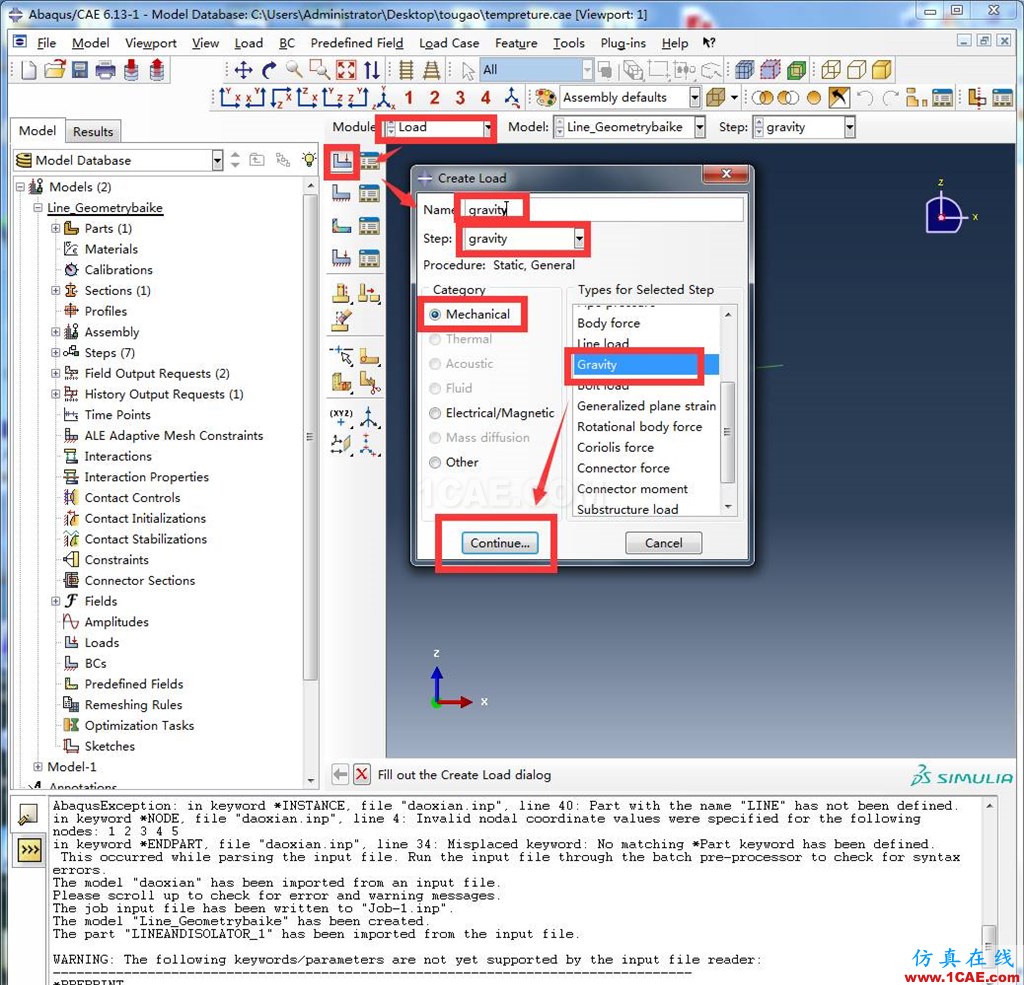Open the Viewport menu
This screenshot has width=1024, height=985.
point(151,43)
